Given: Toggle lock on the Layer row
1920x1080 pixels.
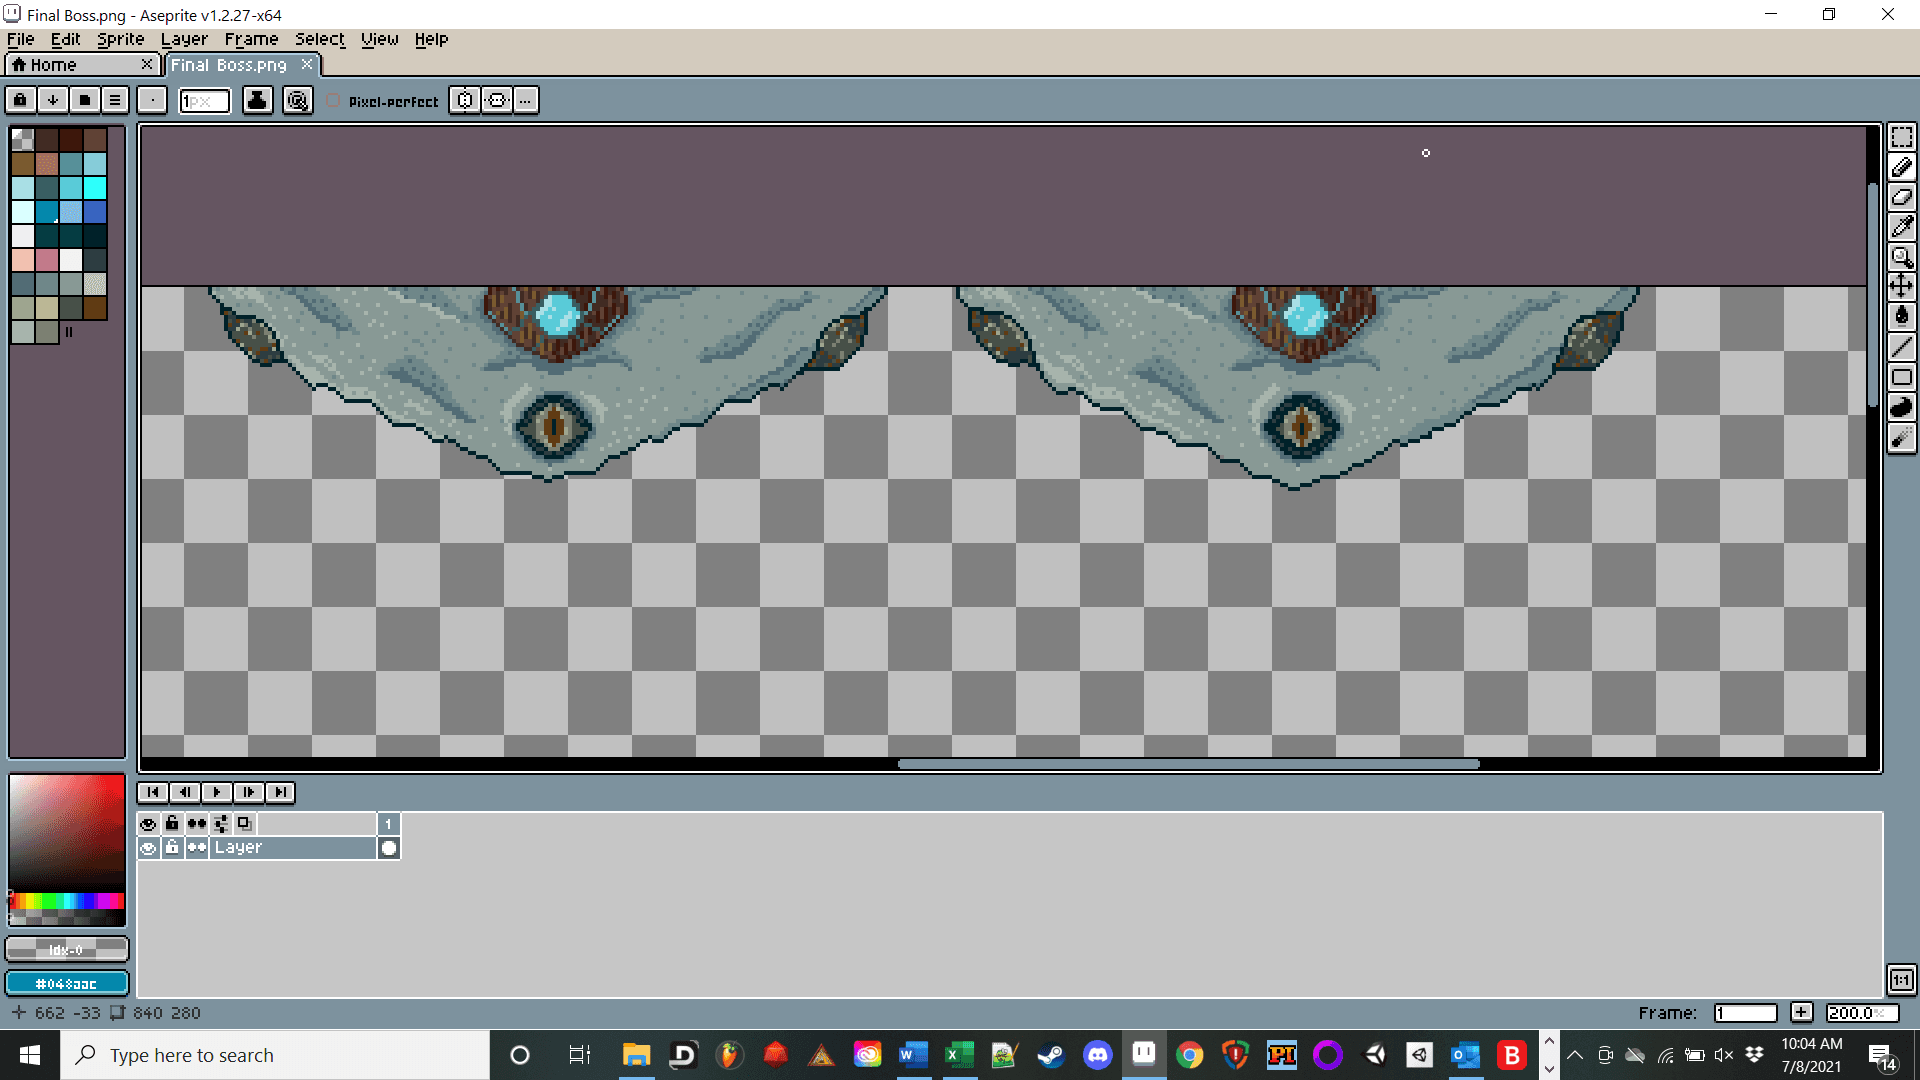Looking at the screenshot, I should point(172,848).
